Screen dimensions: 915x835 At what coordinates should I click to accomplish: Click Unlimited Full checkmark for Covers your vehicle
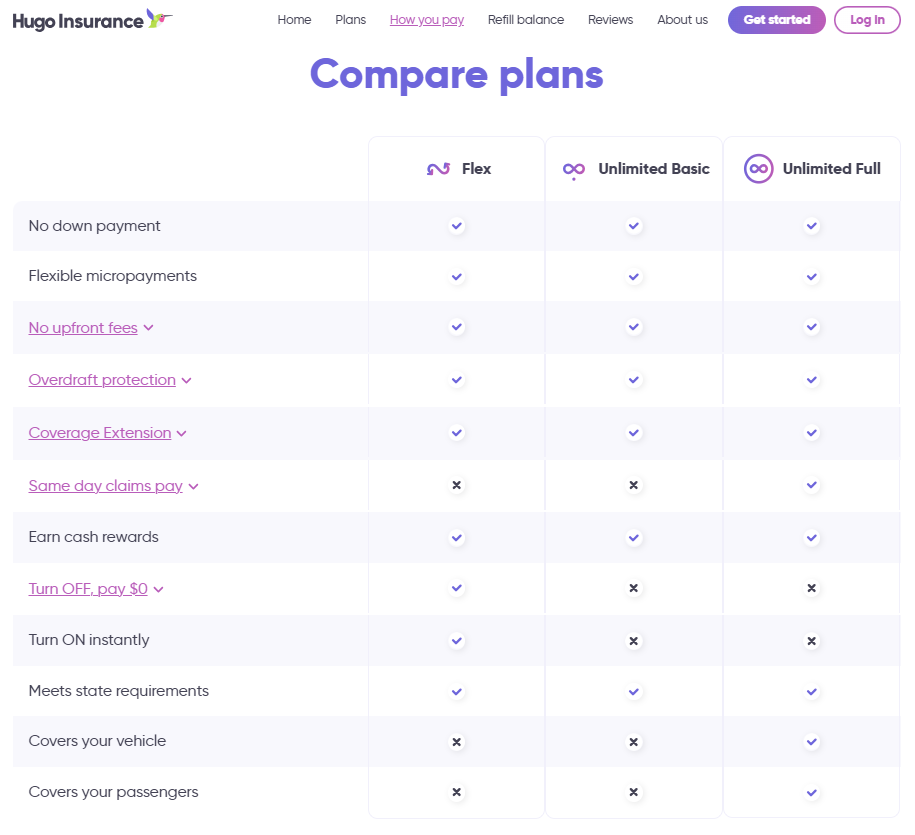812,742
